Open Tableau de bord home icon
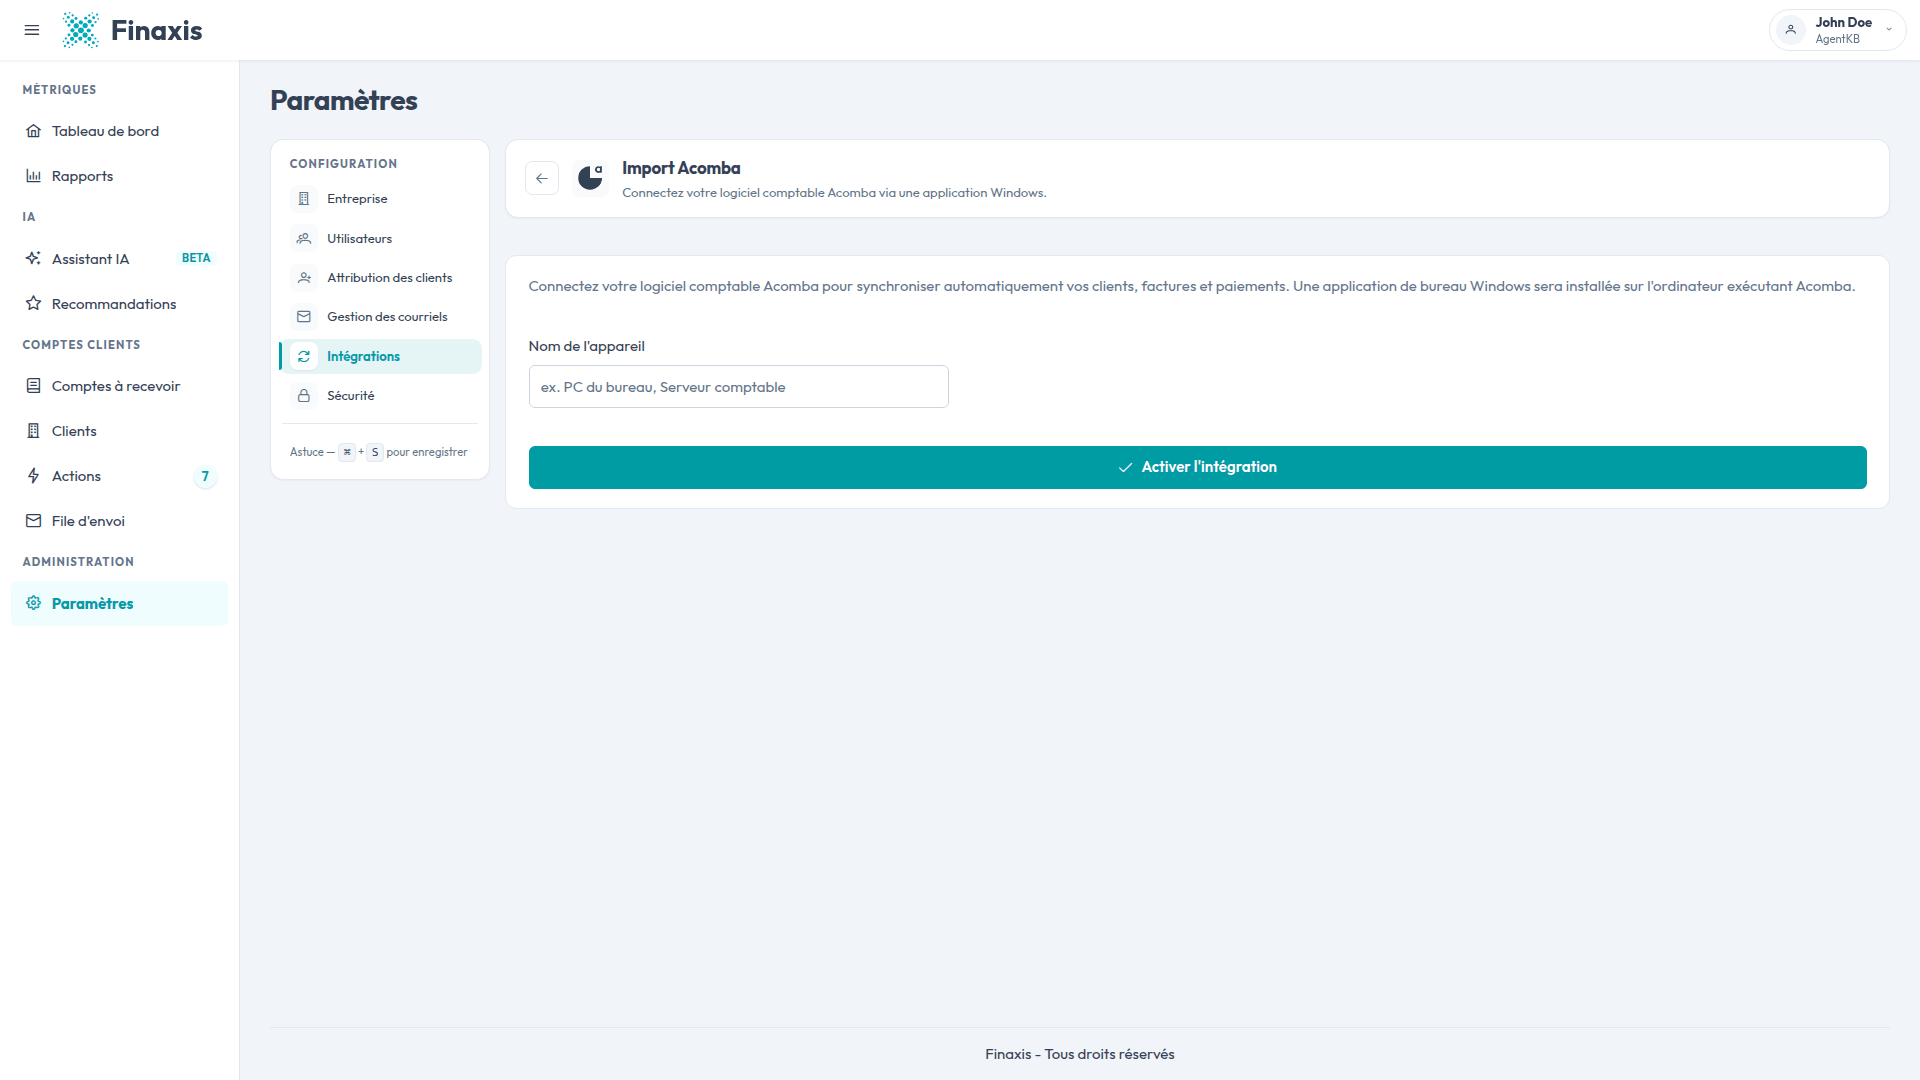This screenshot has width=1920, height=1080. [33, 131]
